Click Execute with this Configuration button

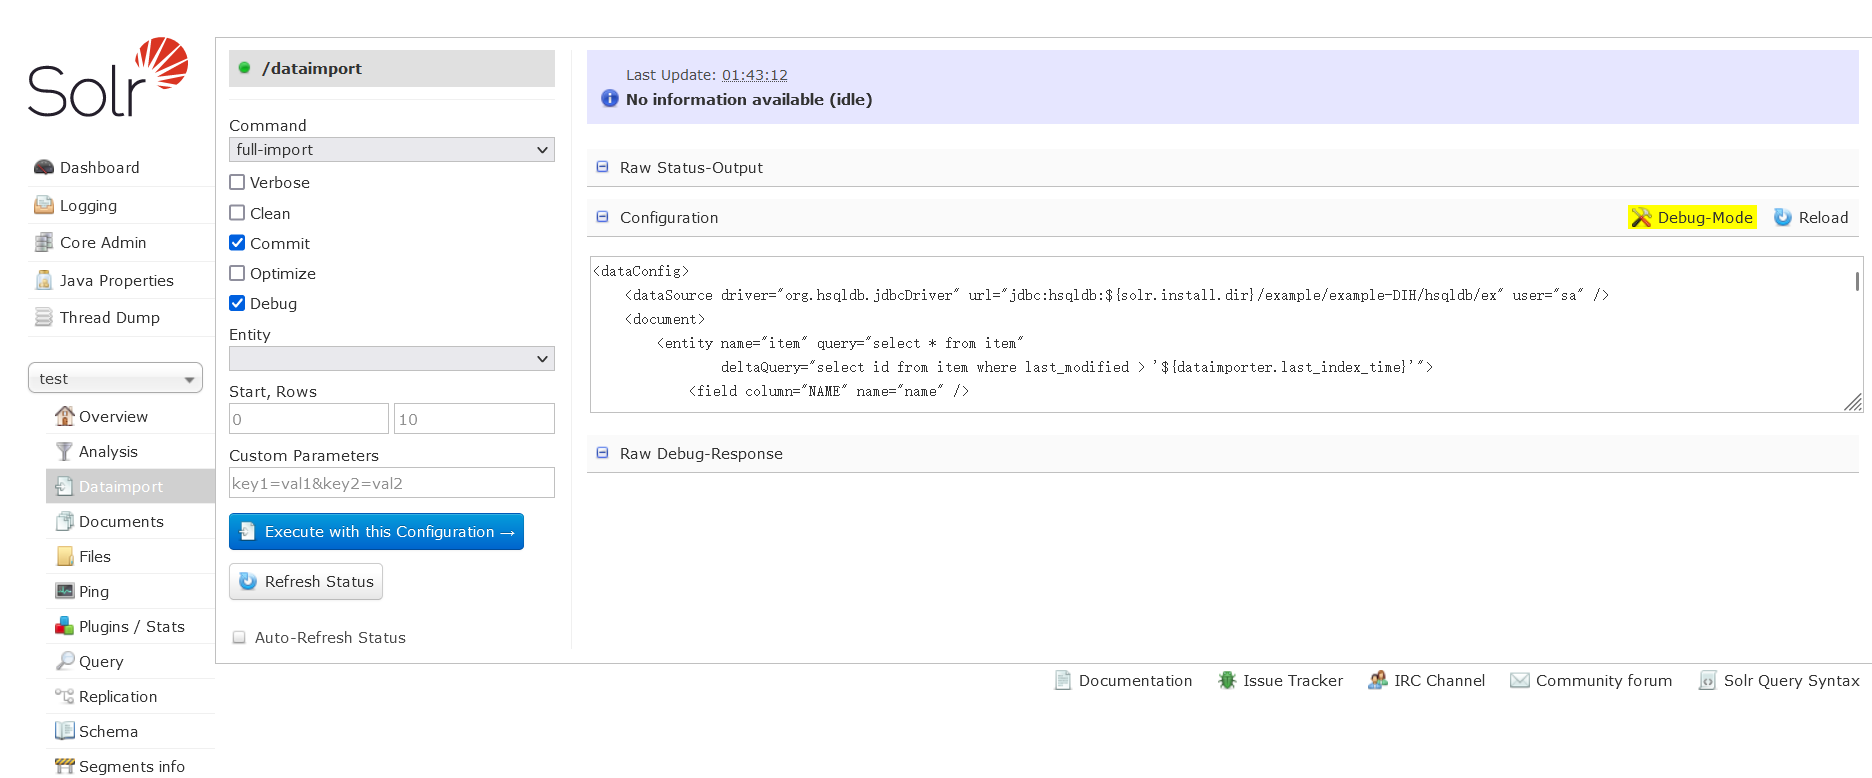click(x=376, y=532)
